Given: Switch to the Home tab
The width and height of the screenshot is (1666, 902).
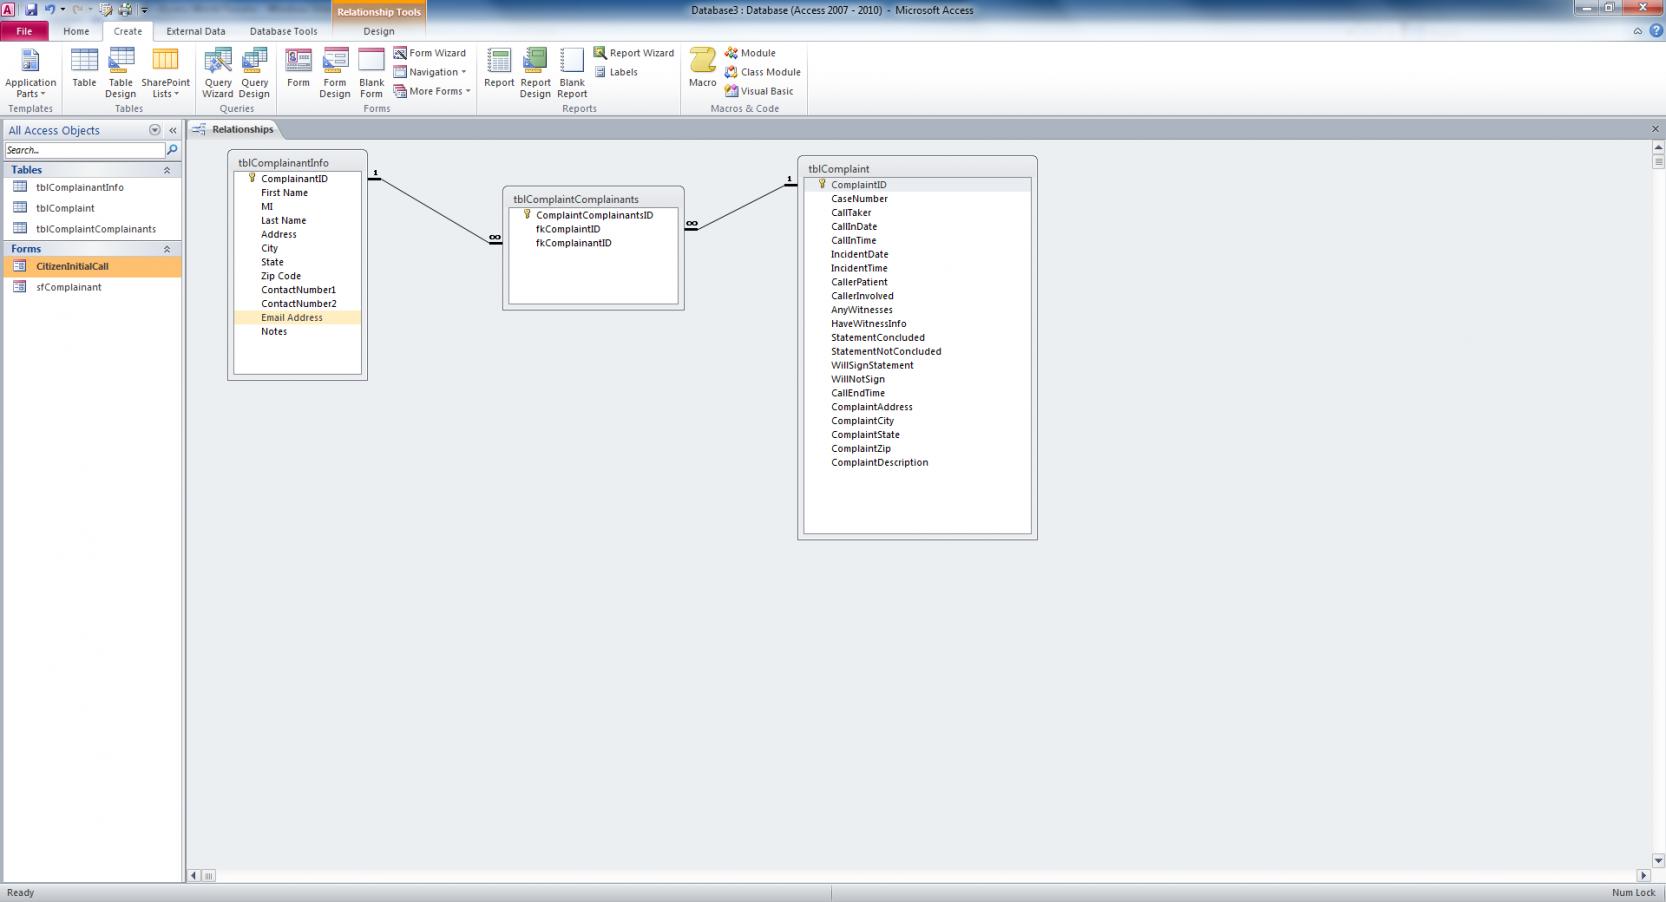Looking at the screenshot, I should (x=76, y=31).
